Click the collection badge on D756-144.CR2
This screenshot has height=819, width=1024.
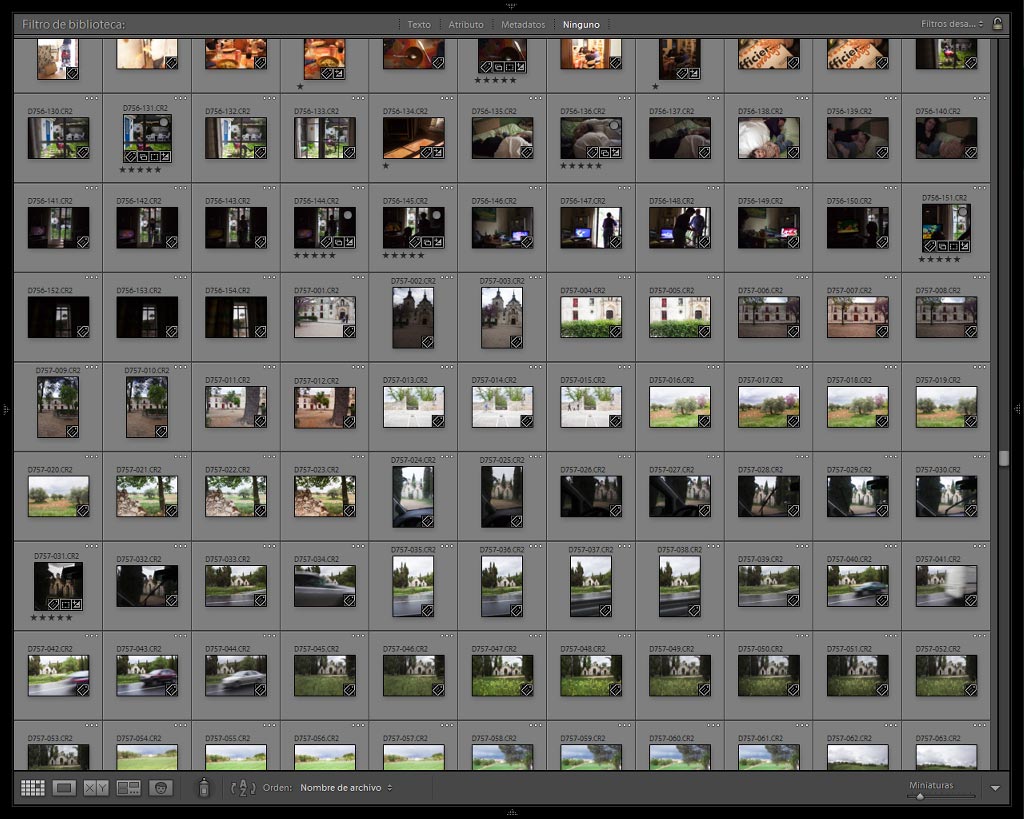pos(338,242)
